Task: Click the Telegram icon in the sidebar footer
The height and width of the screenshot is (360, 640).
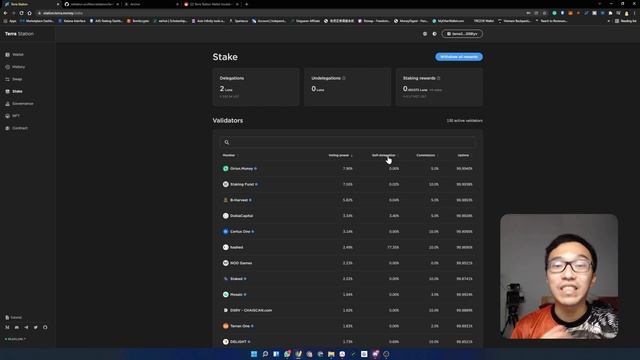Action: (26, 327)
